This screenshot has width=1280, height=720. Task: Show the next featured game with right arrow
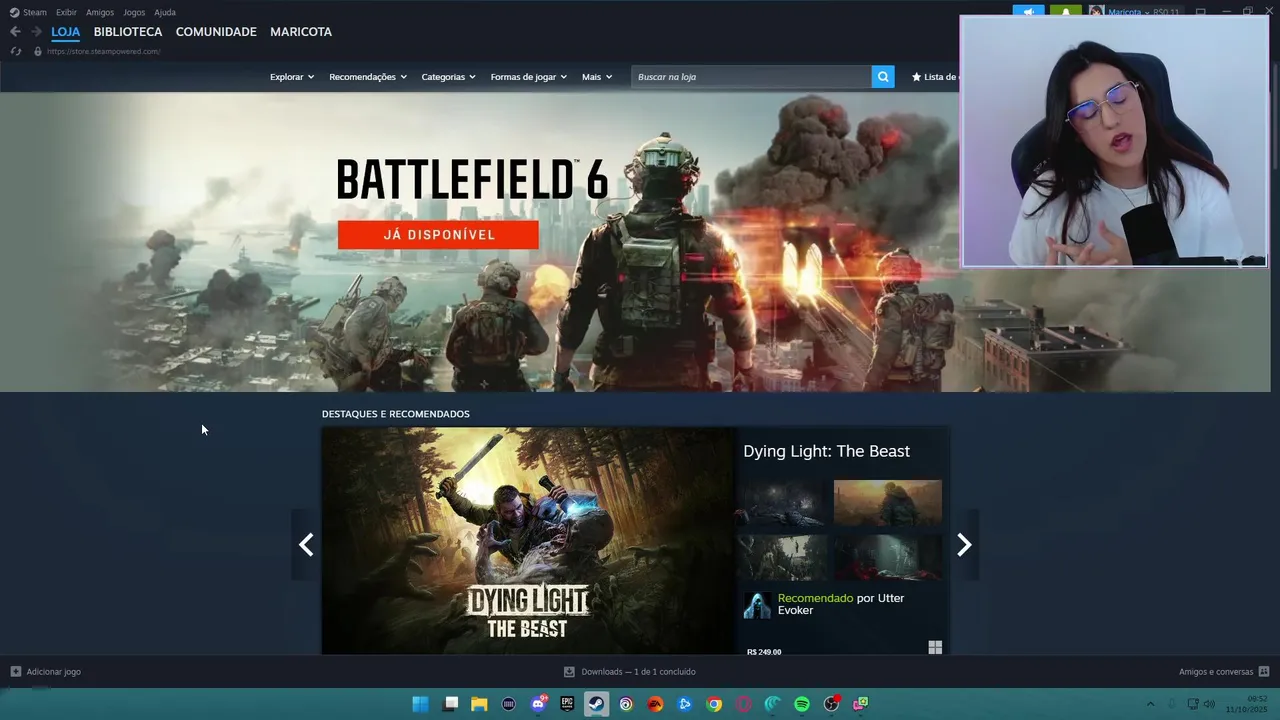pyautogui.click(x=964, y=545)
